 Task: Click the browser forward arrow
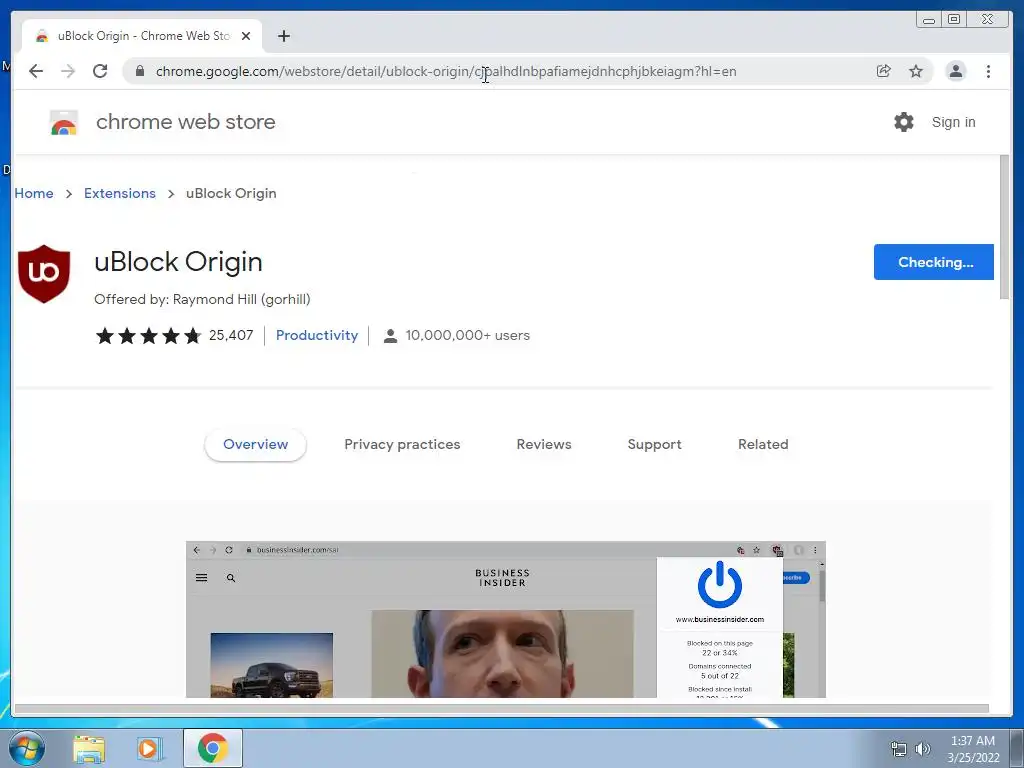[68, 71]
